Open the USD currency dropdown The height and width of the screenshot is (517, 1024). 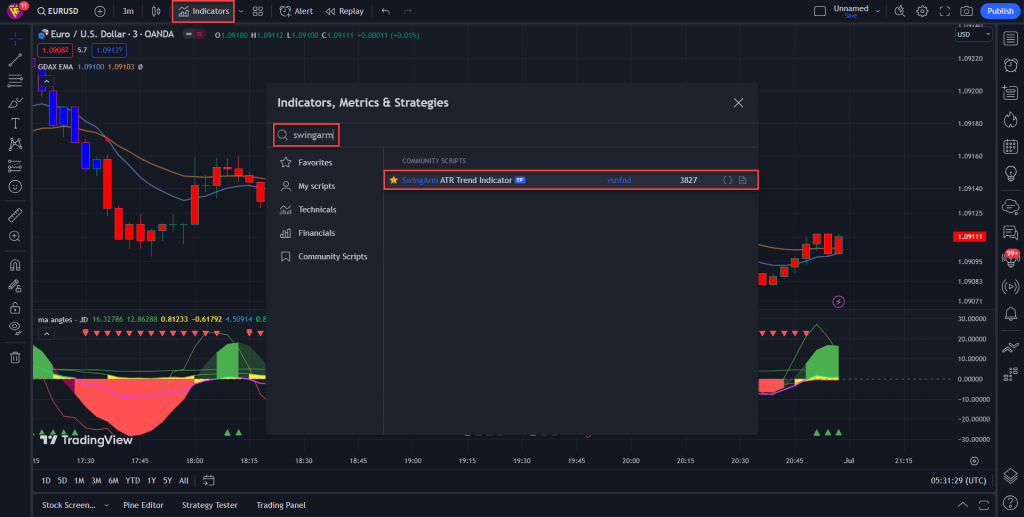pyautogui.click(x=974, y=35)
